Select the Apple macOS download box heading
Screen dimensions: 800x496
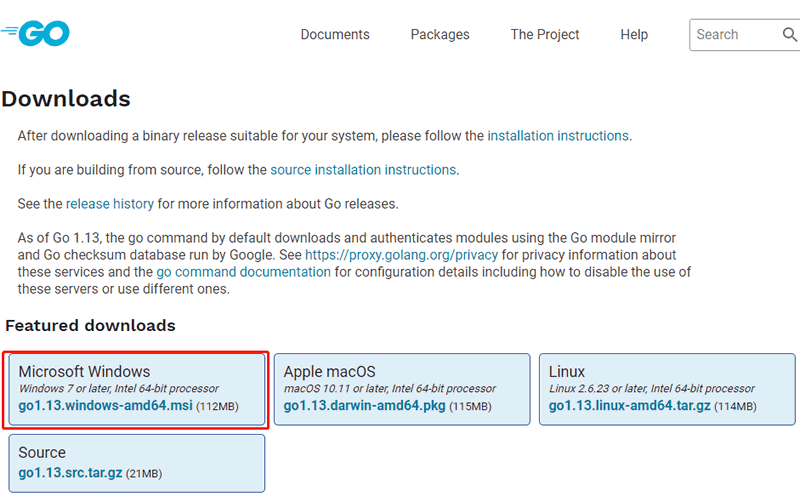[x=329, y=372]
